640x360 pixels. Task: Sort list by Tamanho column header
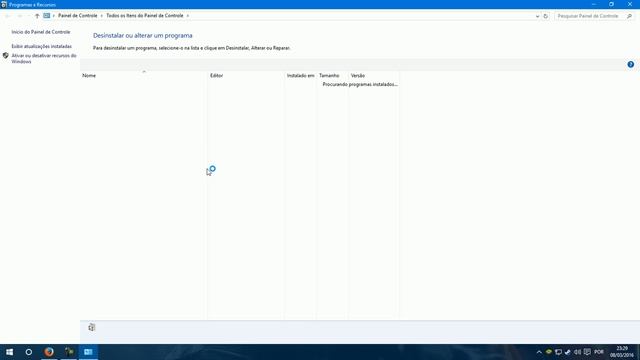pos(332,76)
